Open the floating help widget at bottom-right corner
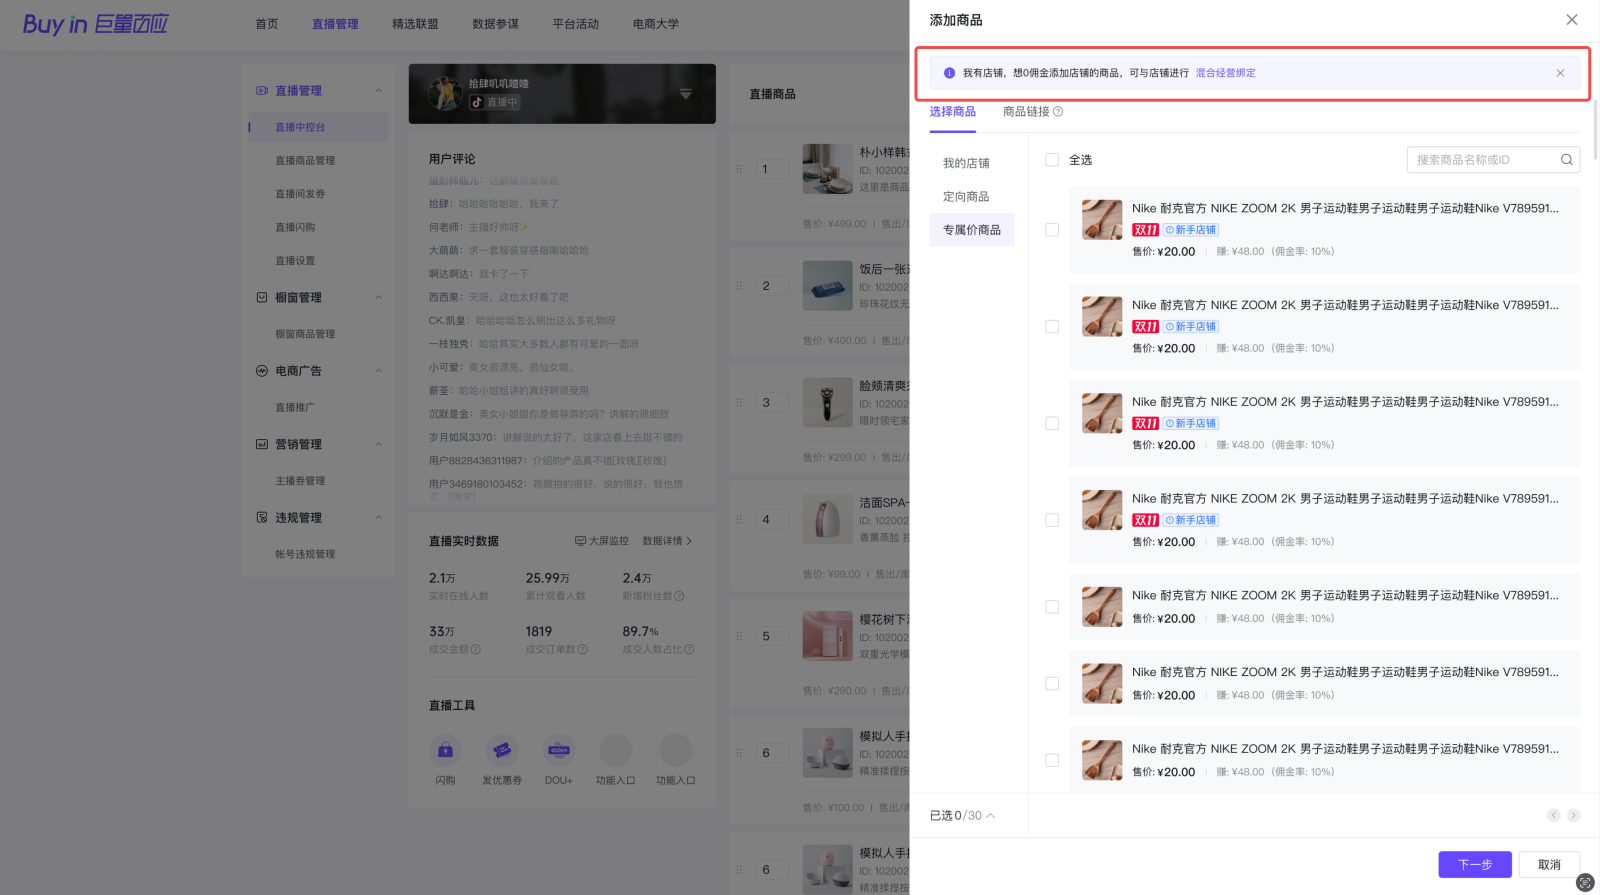The width and height of the screenshot is (1600, 895). pyautogui.click(x=1585, y=883)
